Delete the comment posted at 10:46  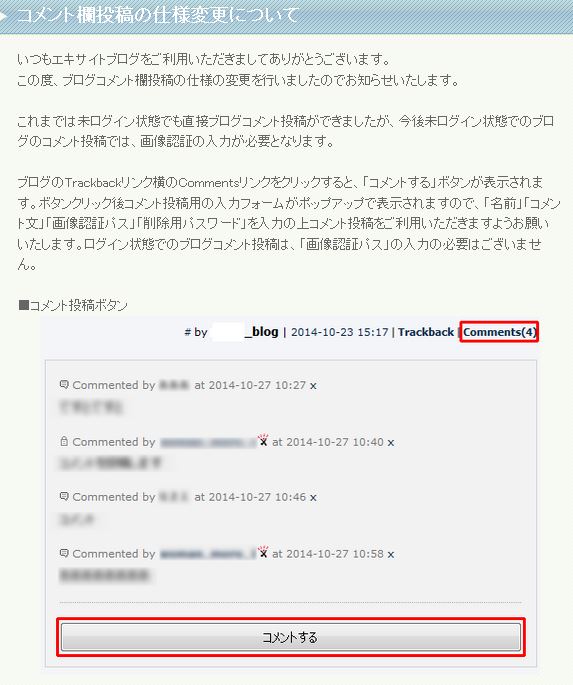click(313, 498)
